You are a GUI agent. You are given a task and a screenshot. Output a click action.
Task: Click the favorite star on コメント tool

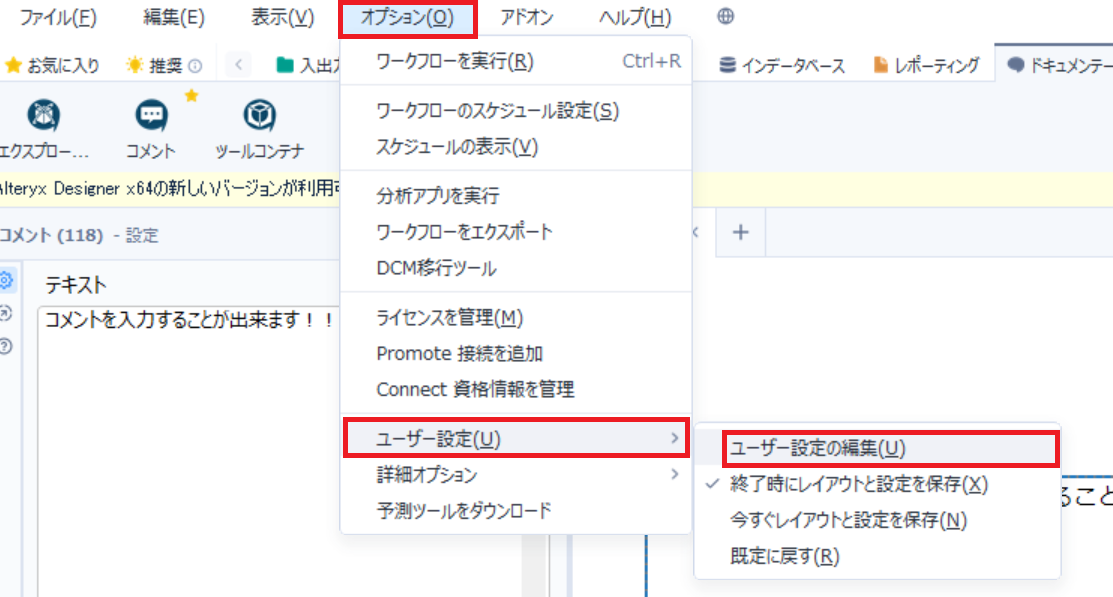[191, 95]
